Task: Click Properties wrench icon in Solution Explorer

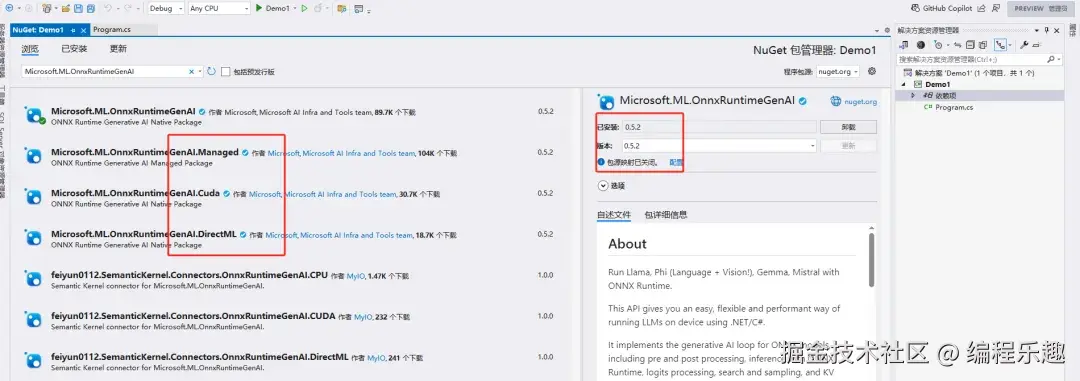Action: pyautogui.click(x=1024, y=45)
